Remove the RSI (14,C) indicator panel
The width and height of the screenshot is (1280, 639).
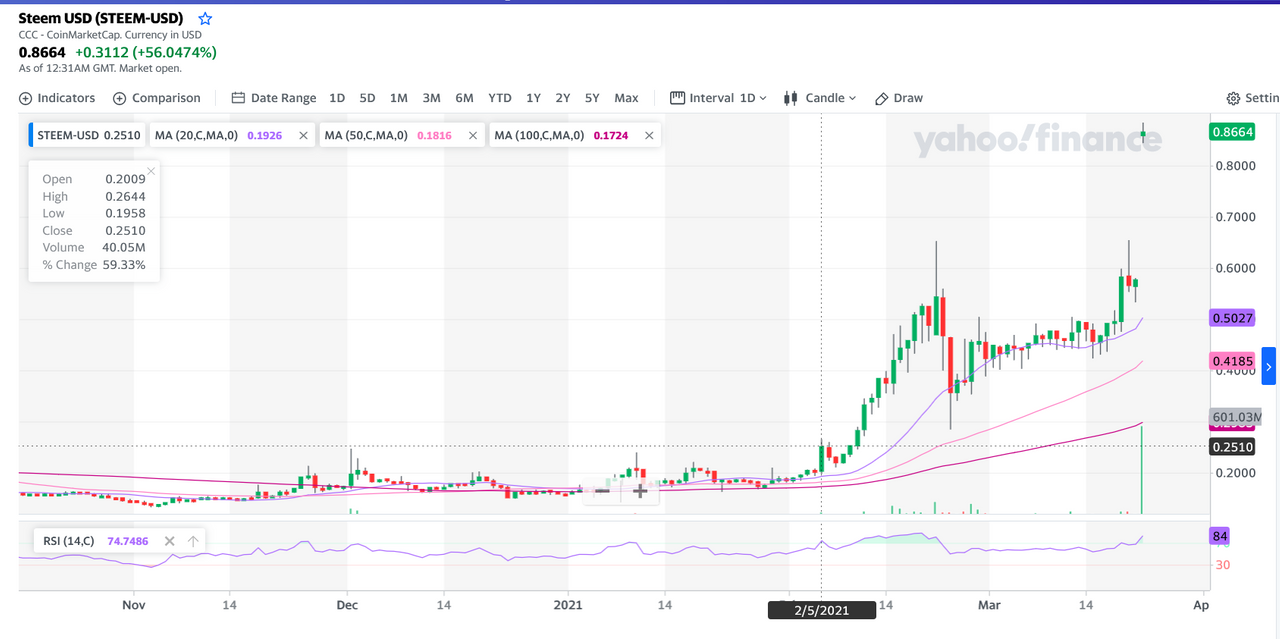170,541
